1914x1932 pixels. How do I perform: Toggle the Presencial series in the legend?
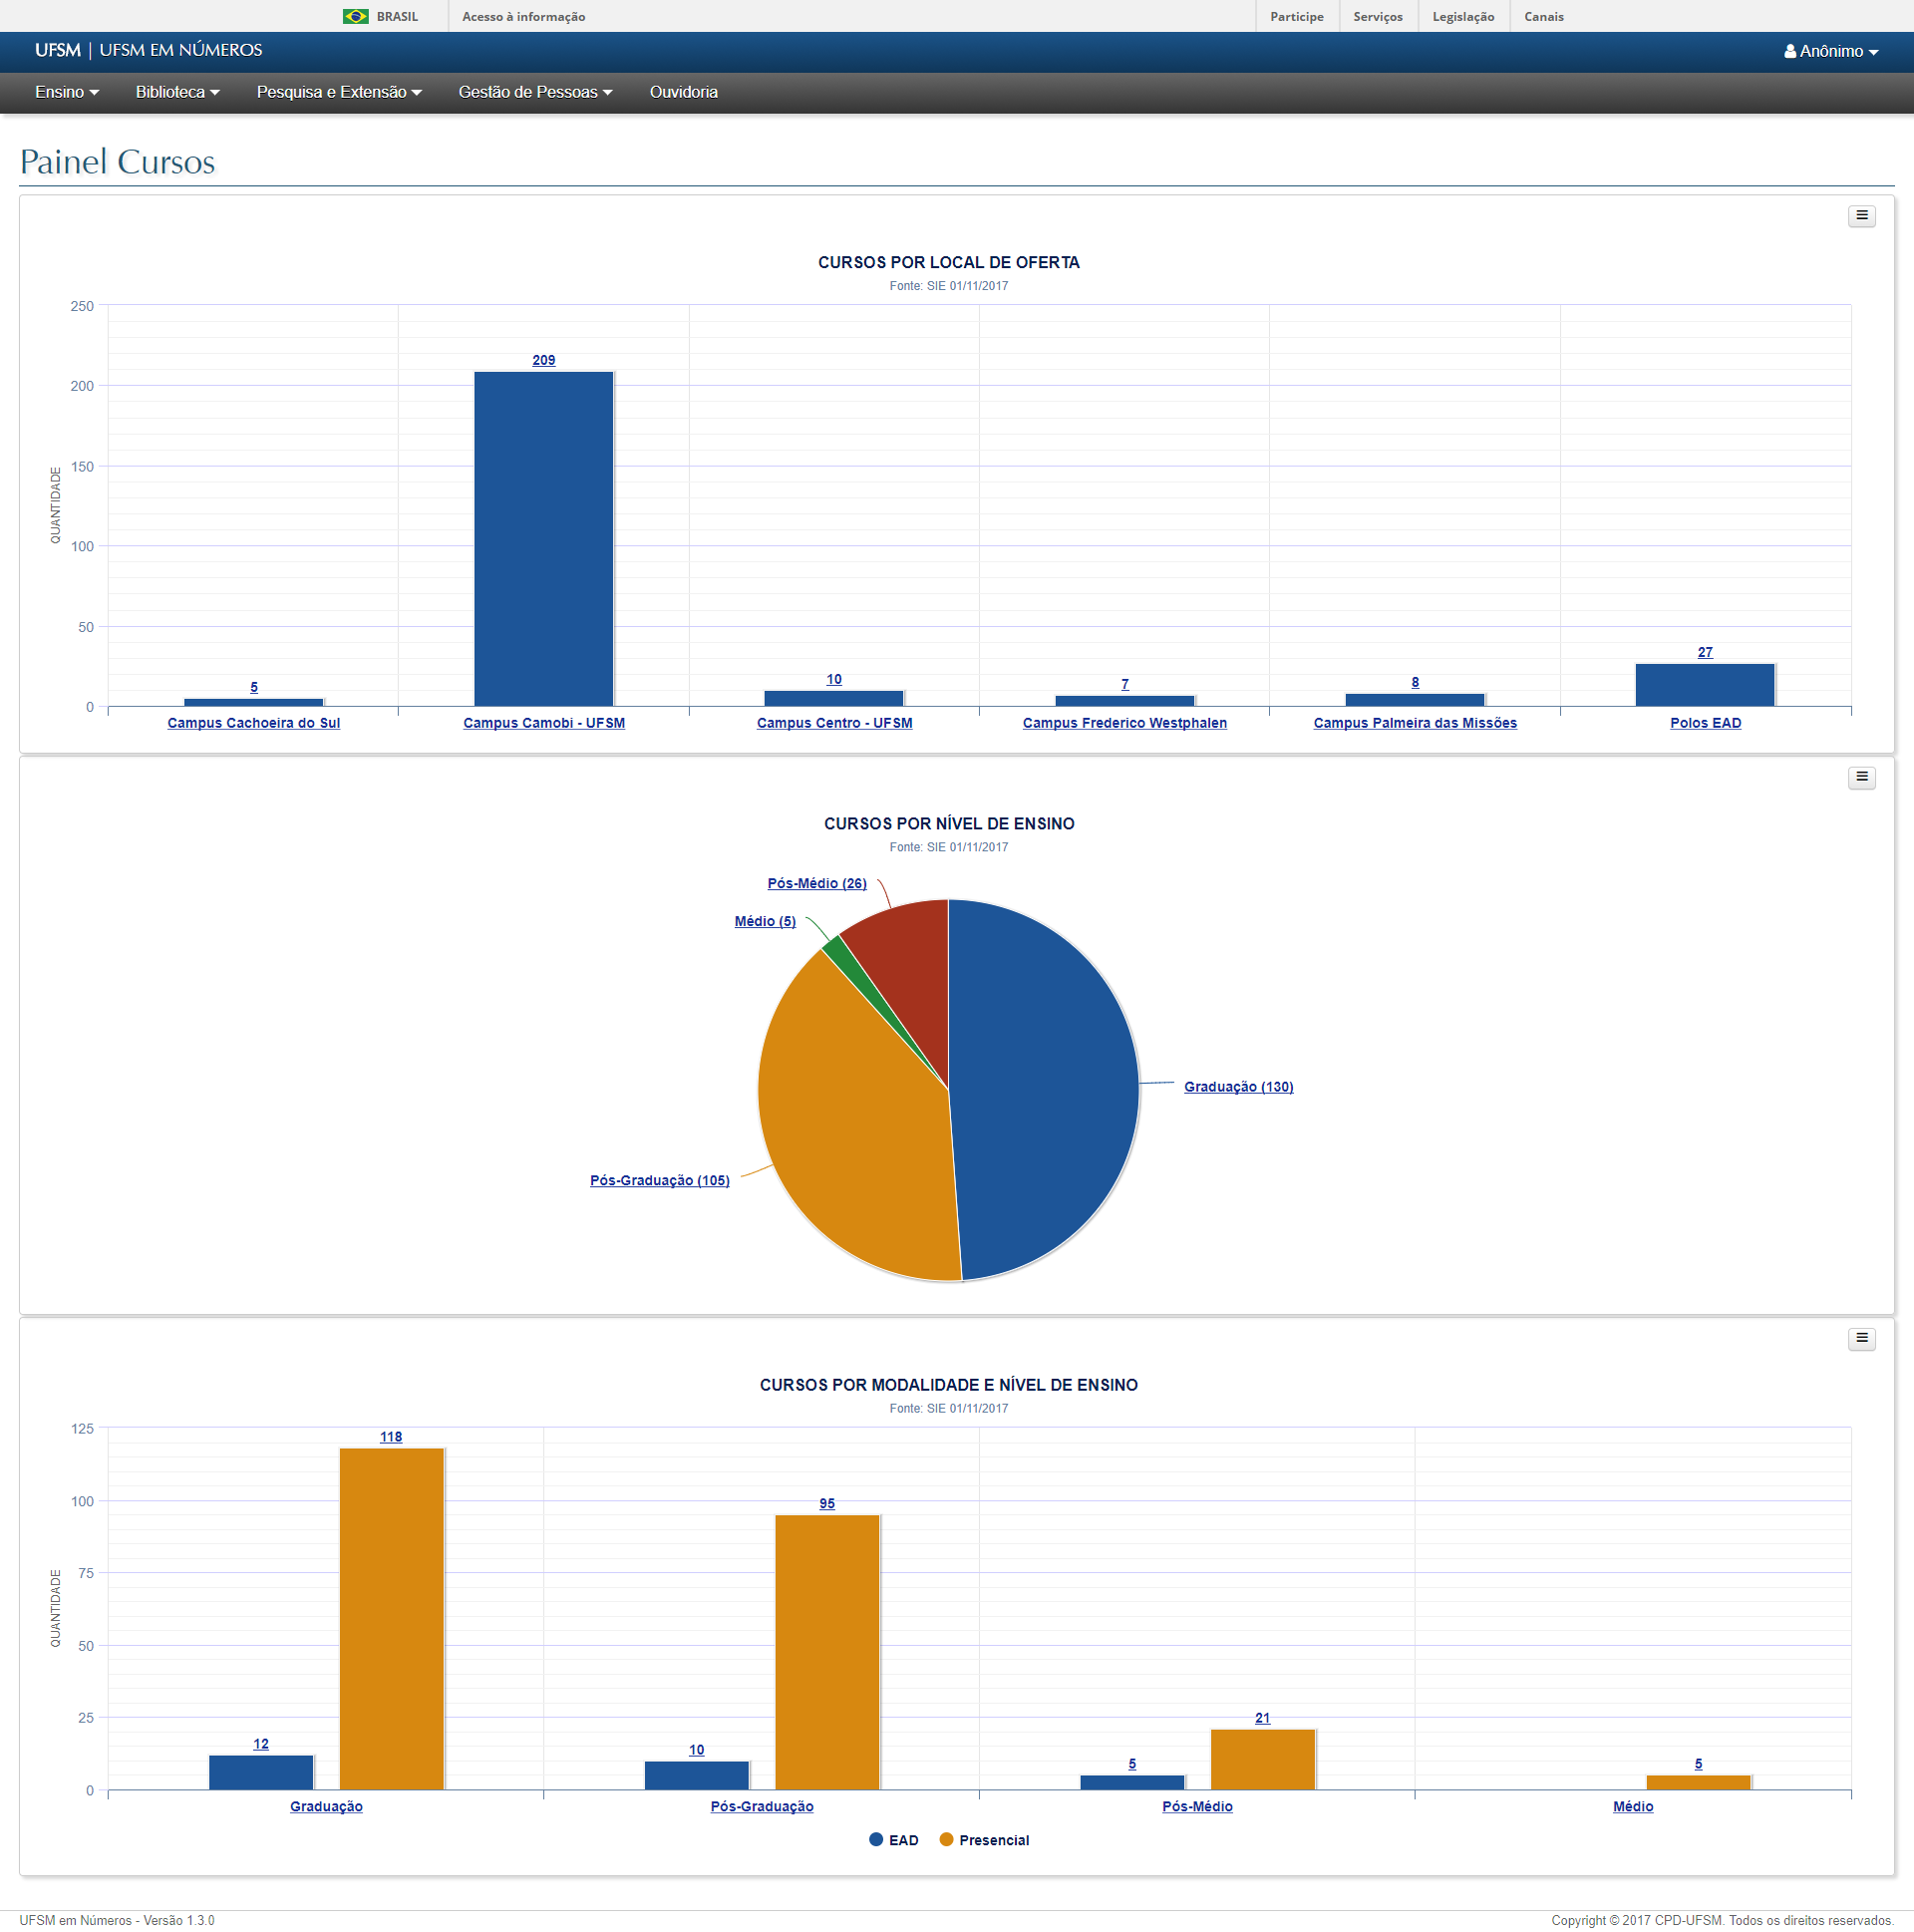click(984, 1839)
